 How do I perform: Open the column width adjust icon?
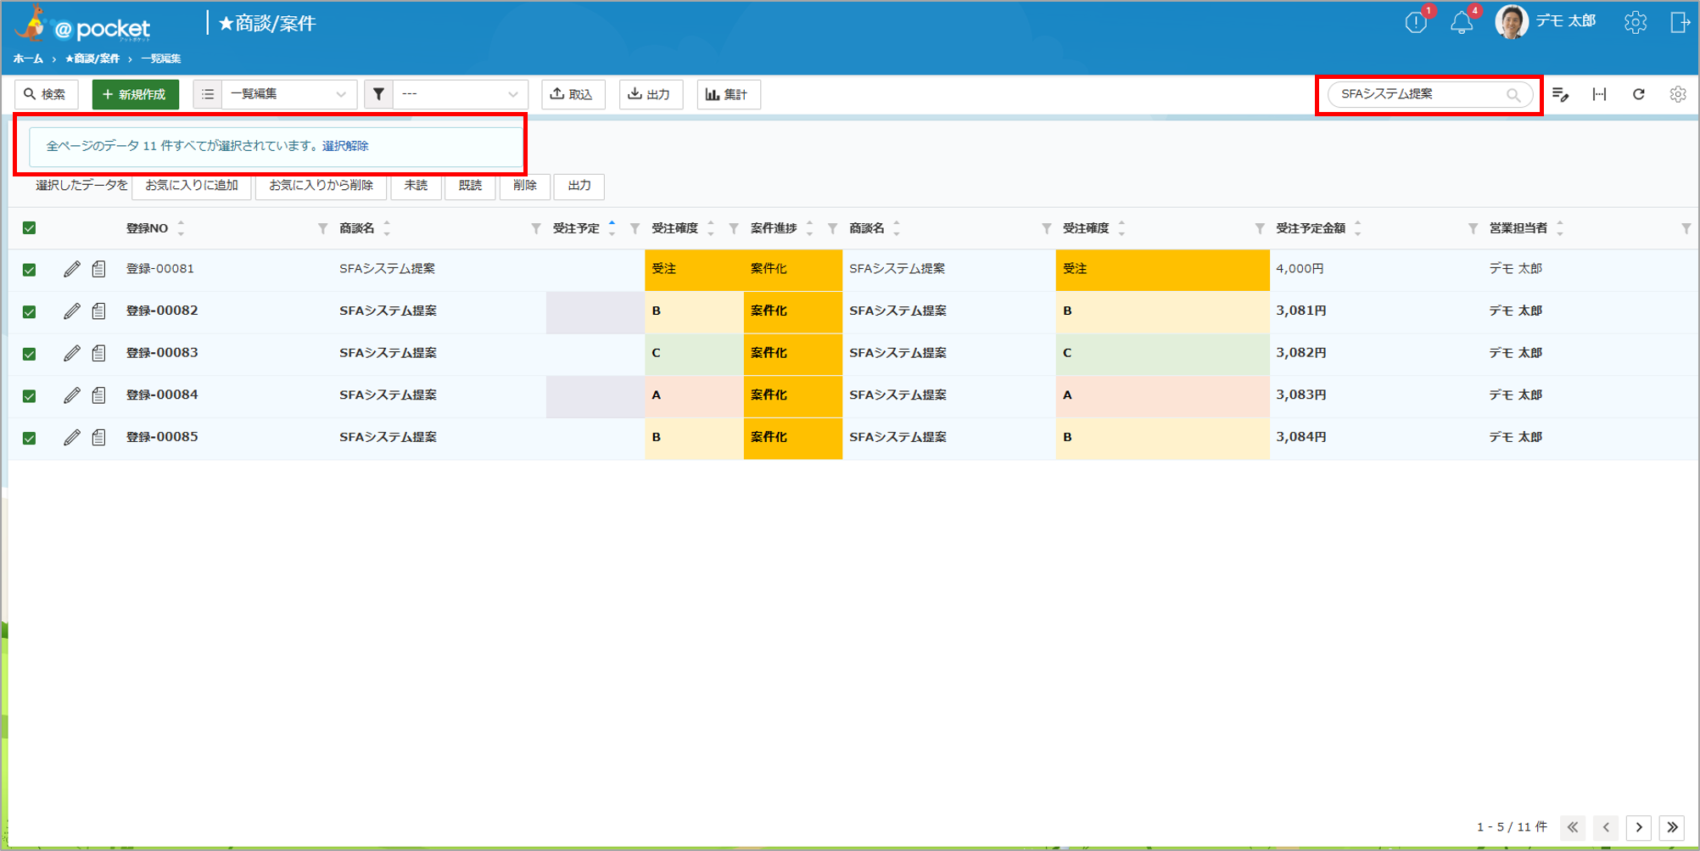coord(1599,94)
